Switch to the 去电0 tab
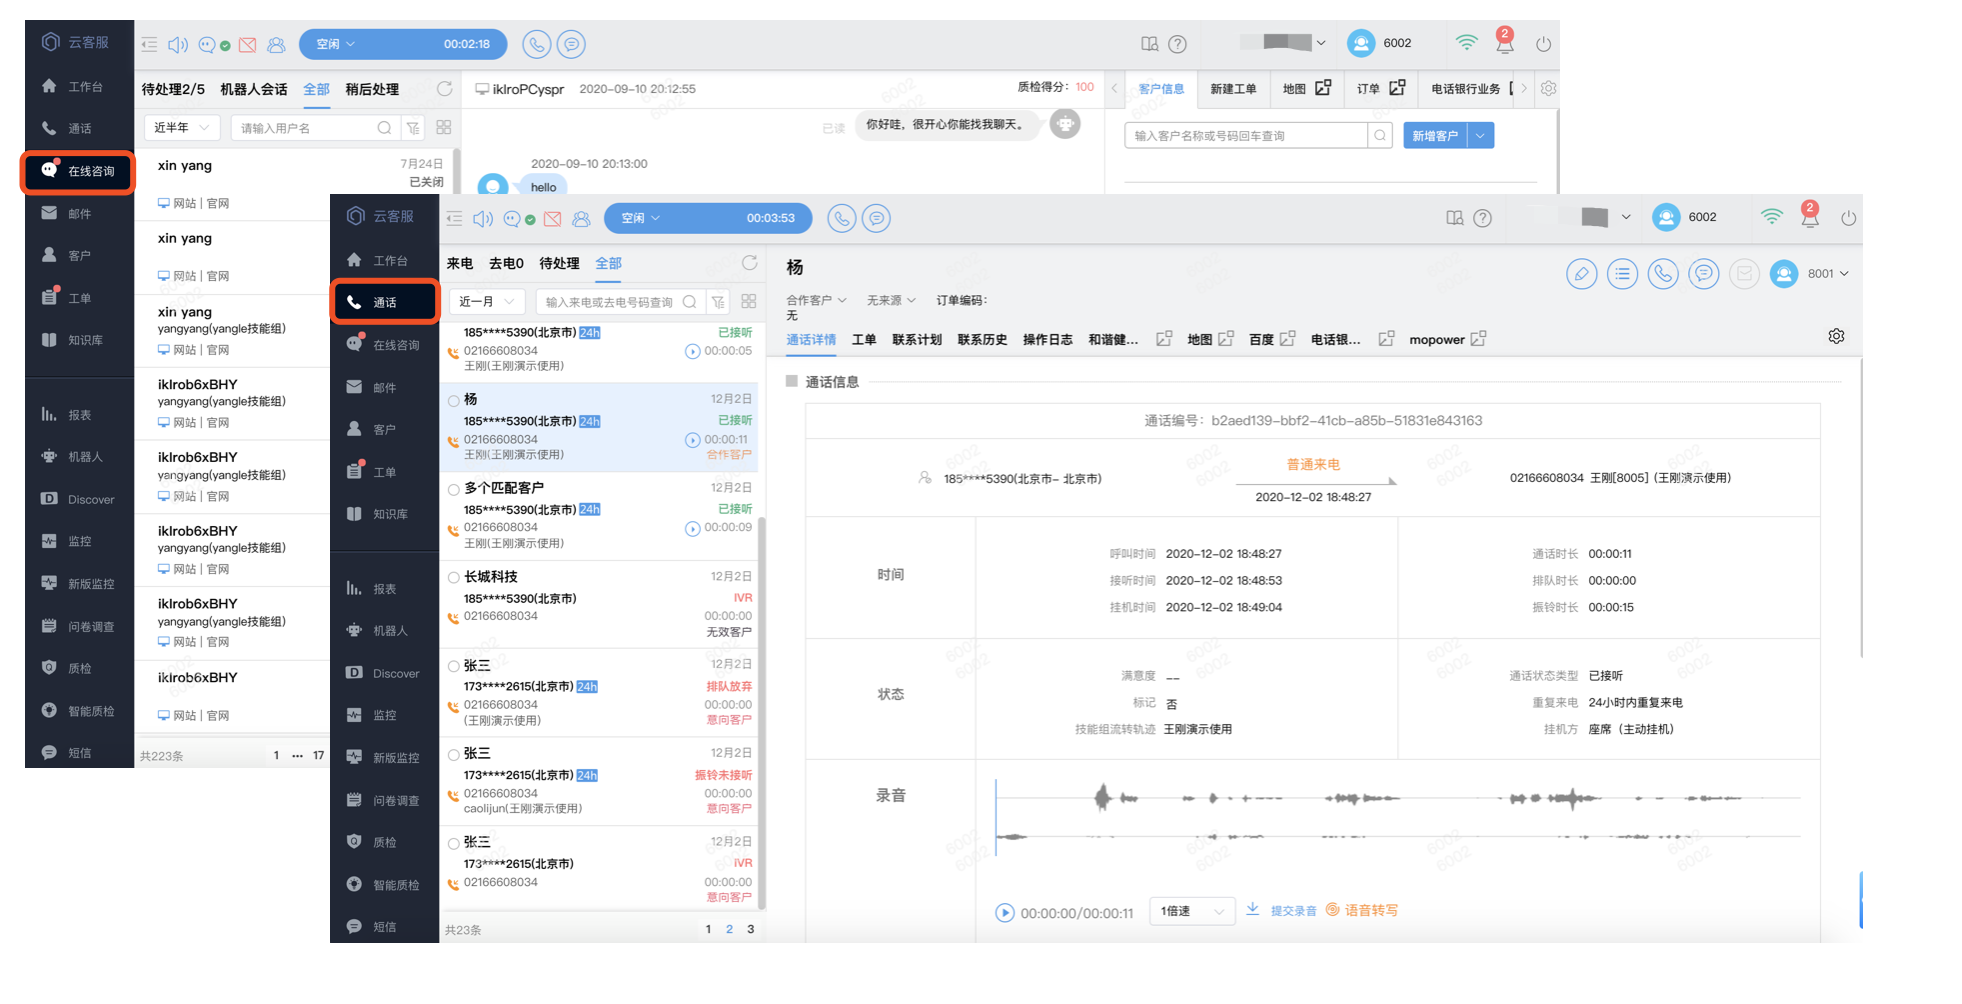 [x=506, y=263]
